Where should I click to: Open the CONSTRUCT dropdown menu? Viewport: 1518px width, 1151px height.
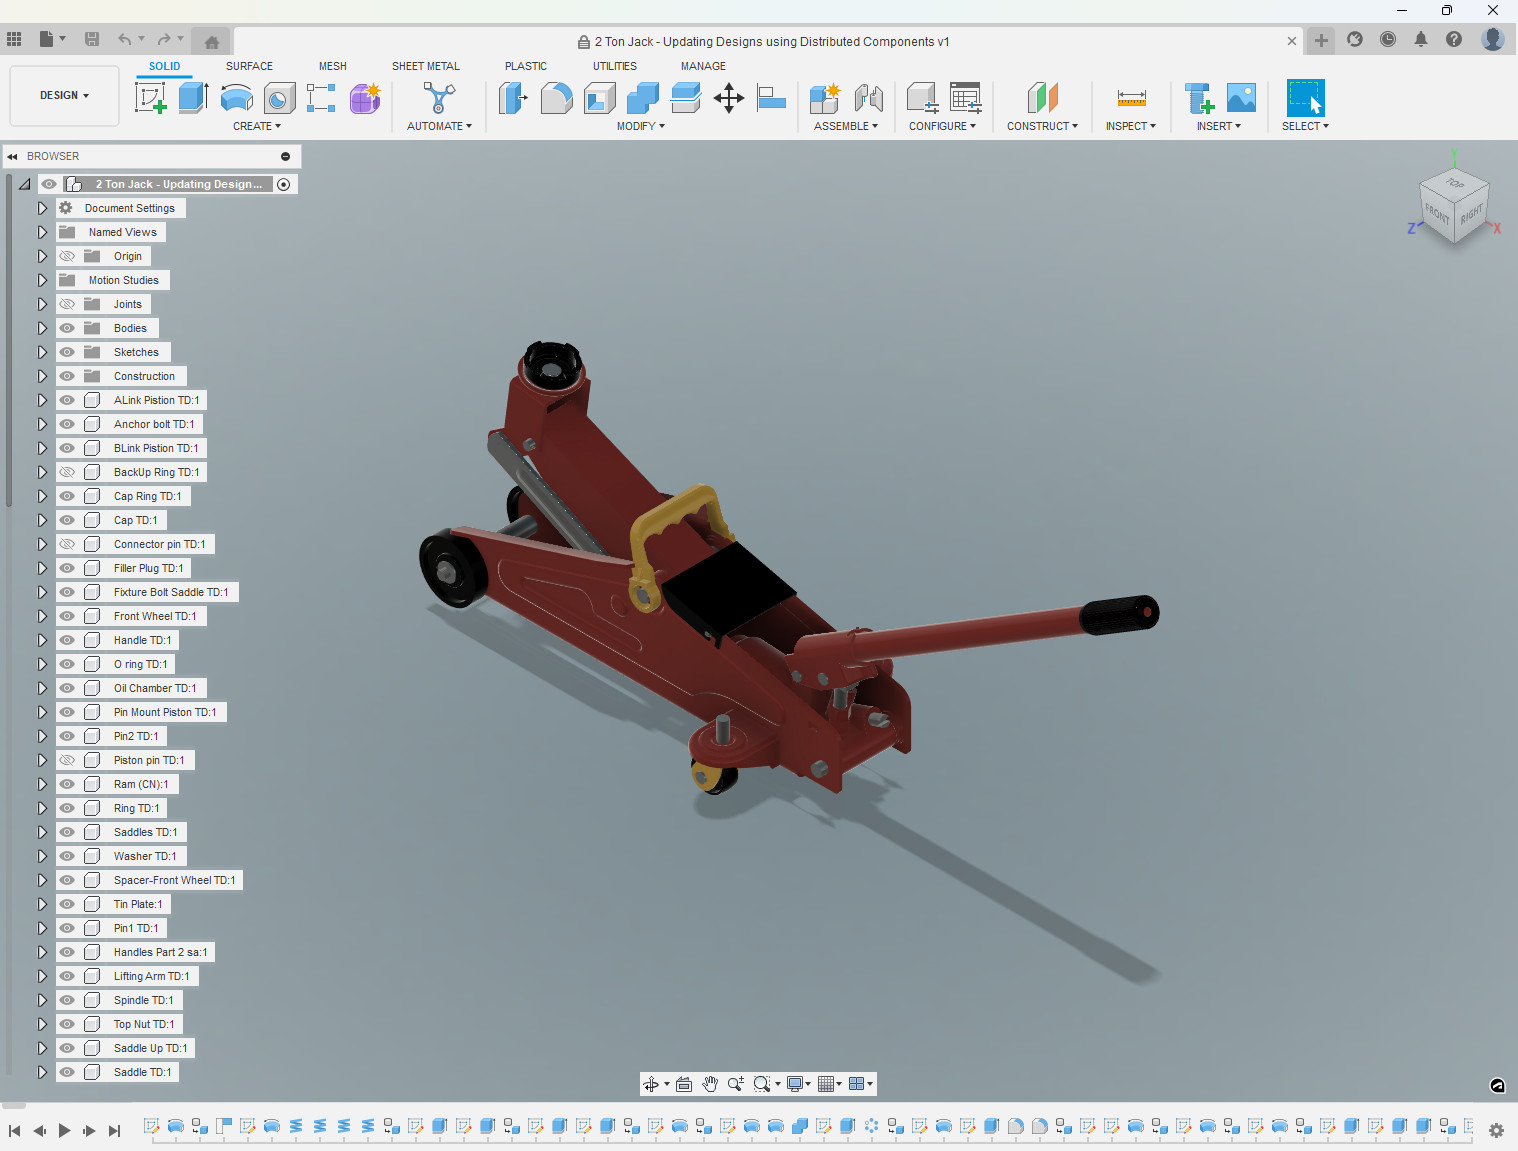pos(1042,126)
